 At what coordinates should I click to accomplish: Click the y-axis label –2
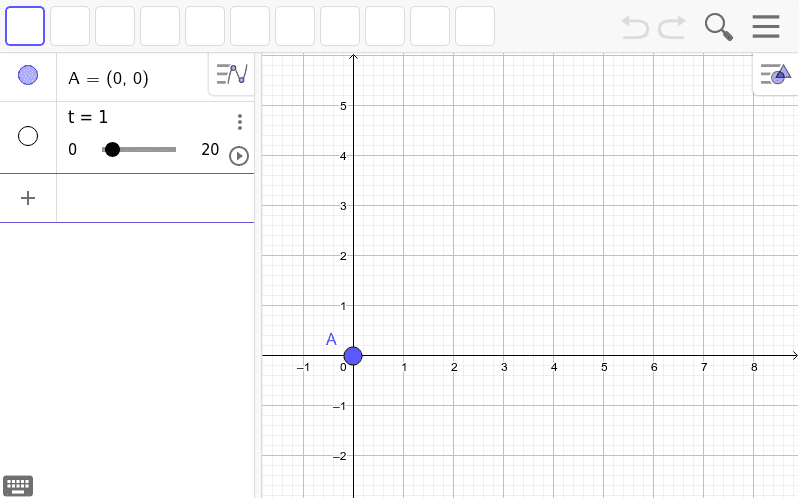(x=339, y=456)
